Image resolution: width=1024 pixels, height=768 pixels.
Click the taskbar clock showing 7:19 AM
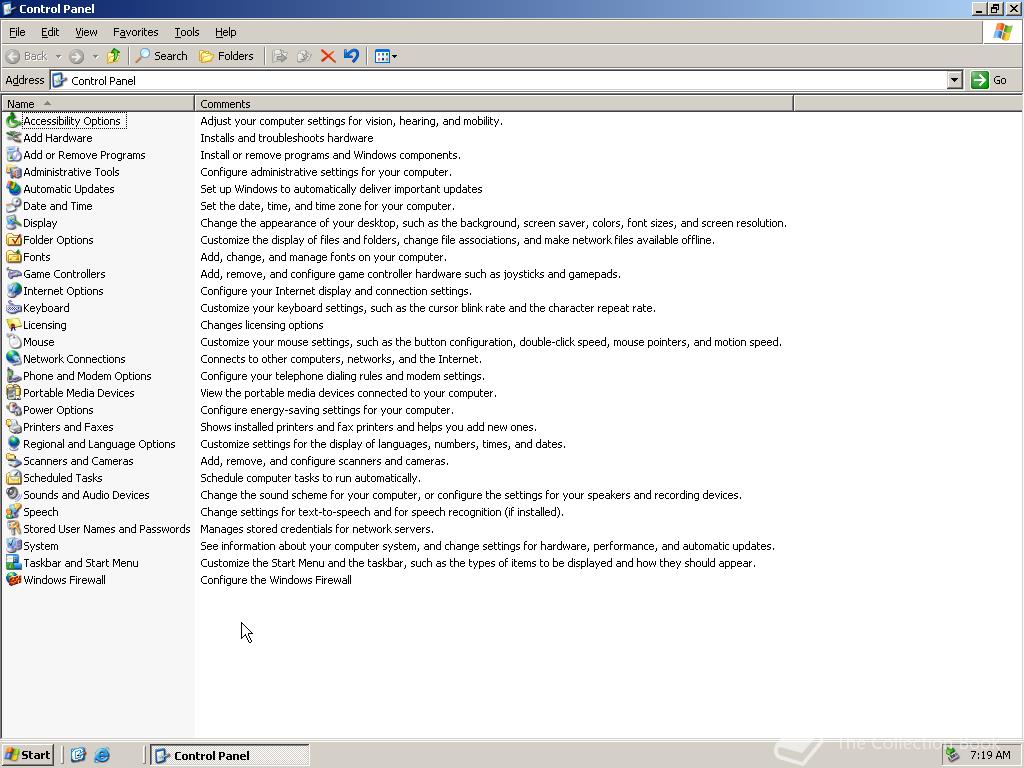tap(990, 755)
